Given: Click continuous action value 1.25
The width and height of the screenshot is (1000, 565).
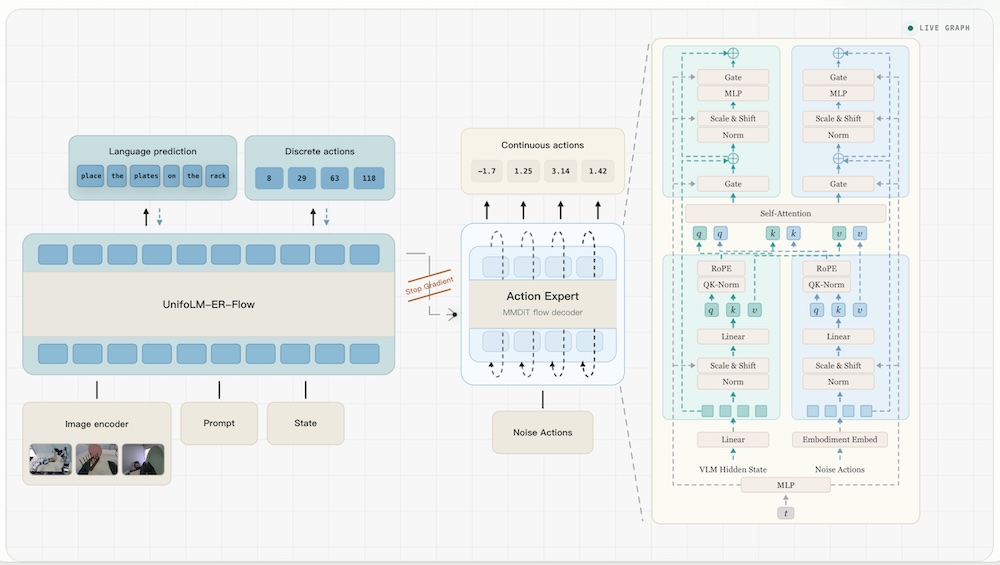Looking at the screenshot, I should (x=523, y=171).
